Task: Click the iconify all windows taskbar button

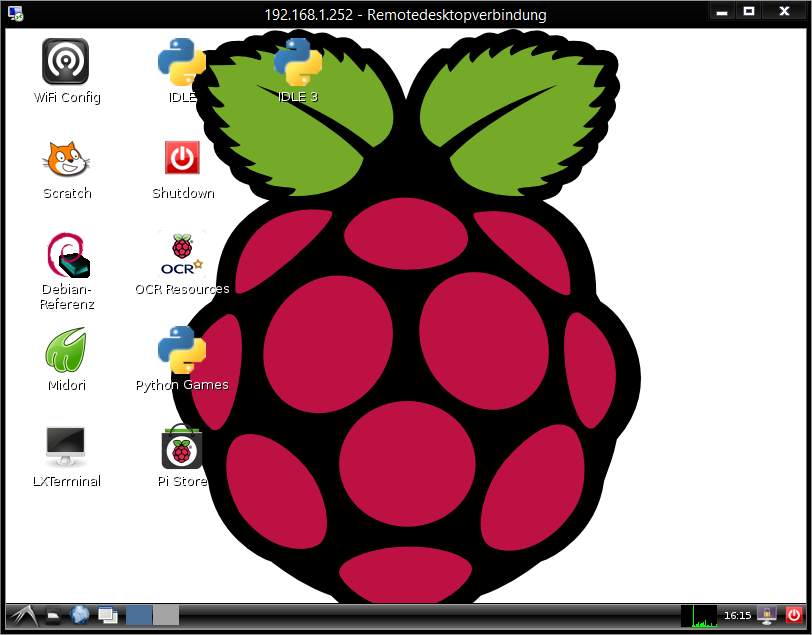Action: 107,616
